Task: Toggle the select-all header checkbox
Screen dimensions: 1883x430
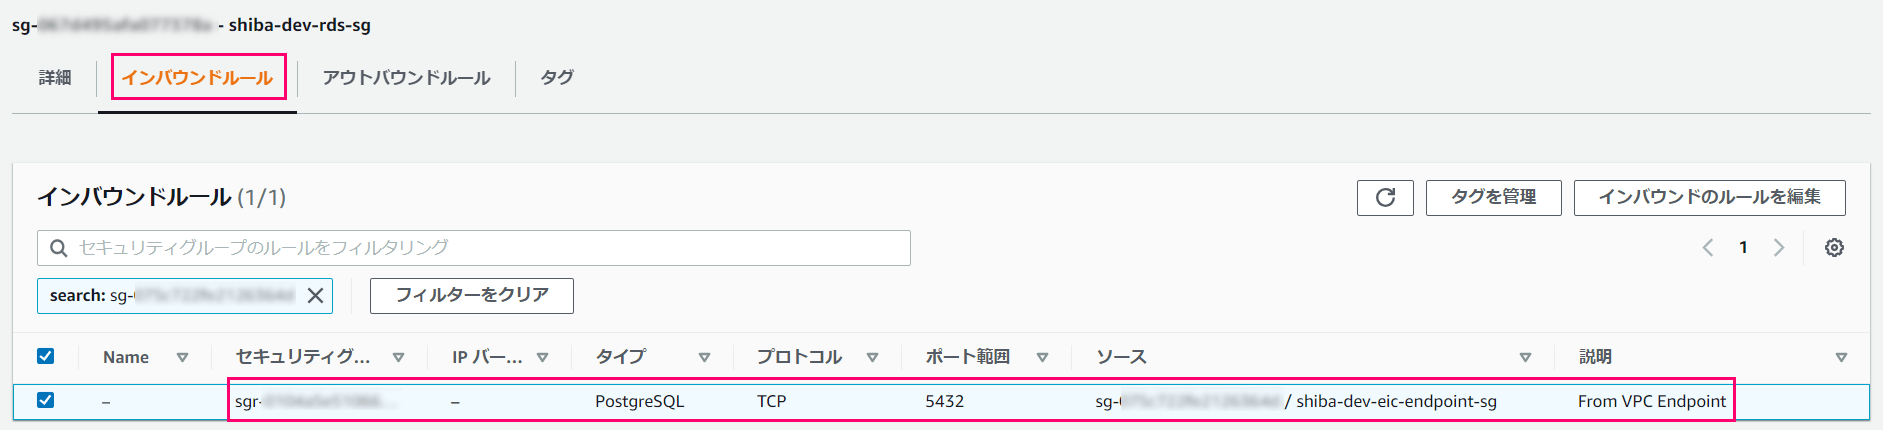Action: tap(45, 356)
